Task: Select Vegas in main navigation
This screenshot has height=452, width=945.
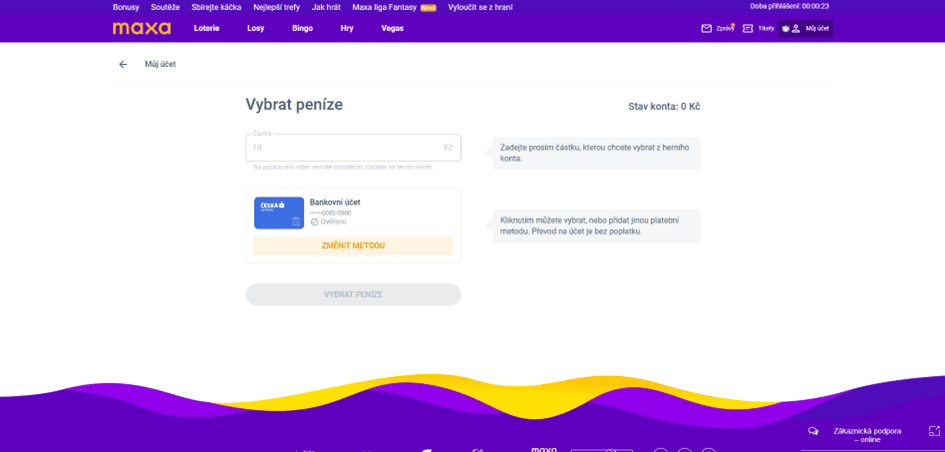Action: pyautogui.click(x=392, y=28)
